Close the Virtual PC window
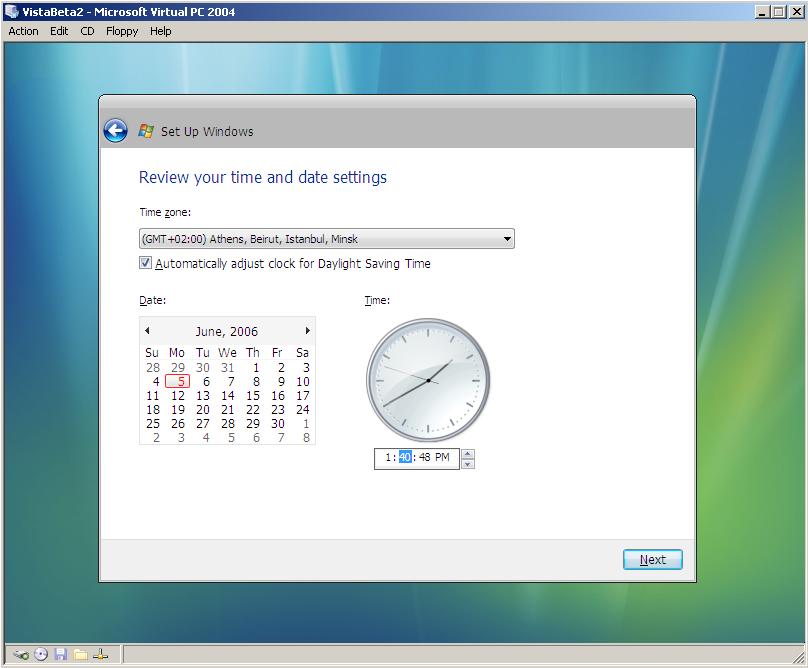 796,11
